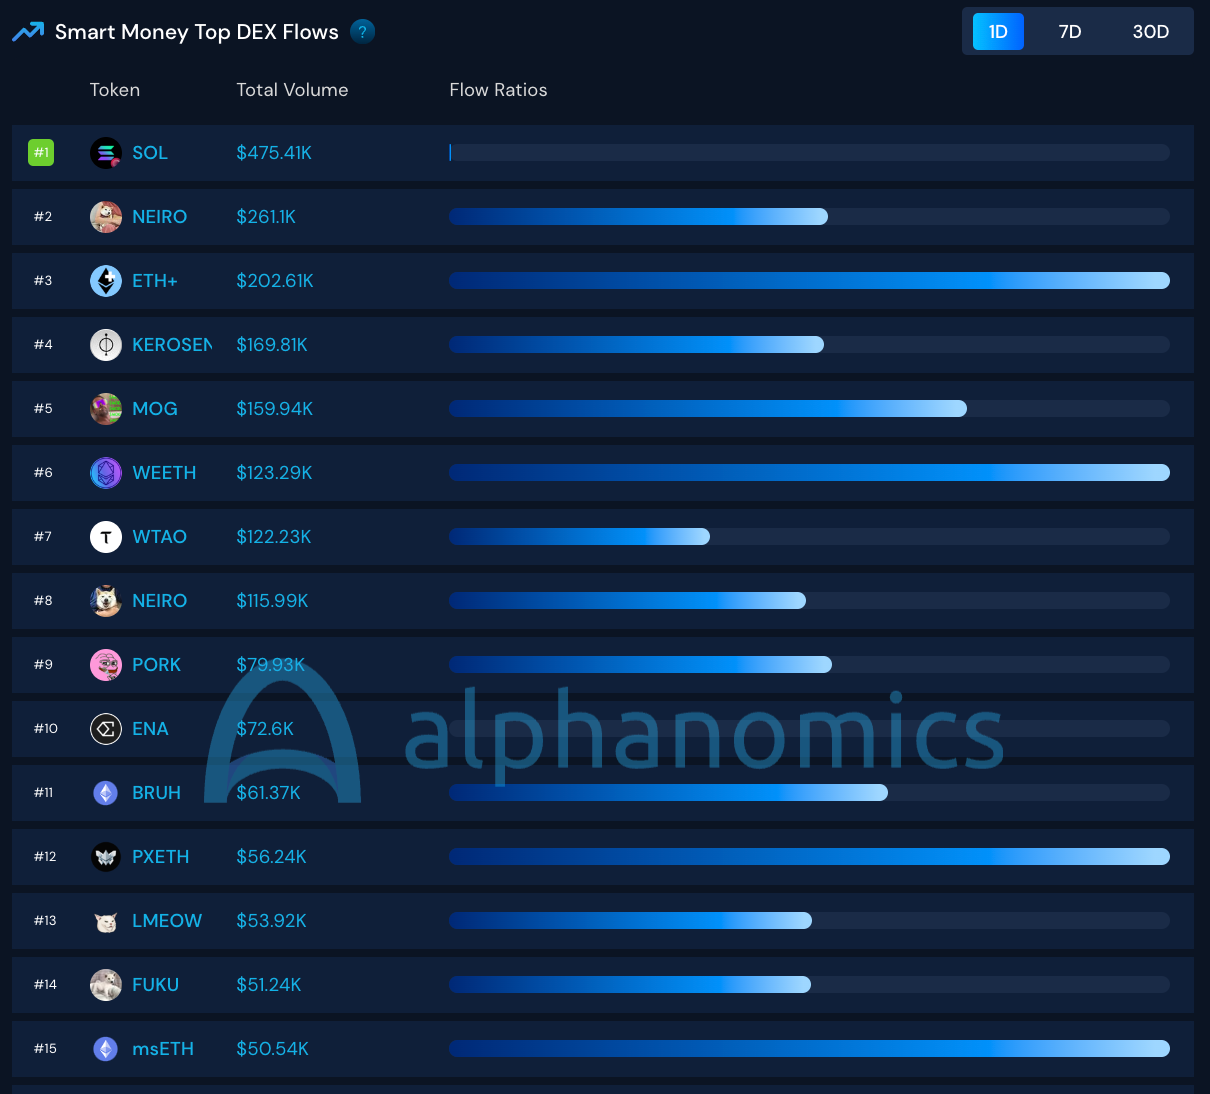This screenshot has height=1094, width=1210.
Task: Click the Token column header
Action: (x=115, y=90)
